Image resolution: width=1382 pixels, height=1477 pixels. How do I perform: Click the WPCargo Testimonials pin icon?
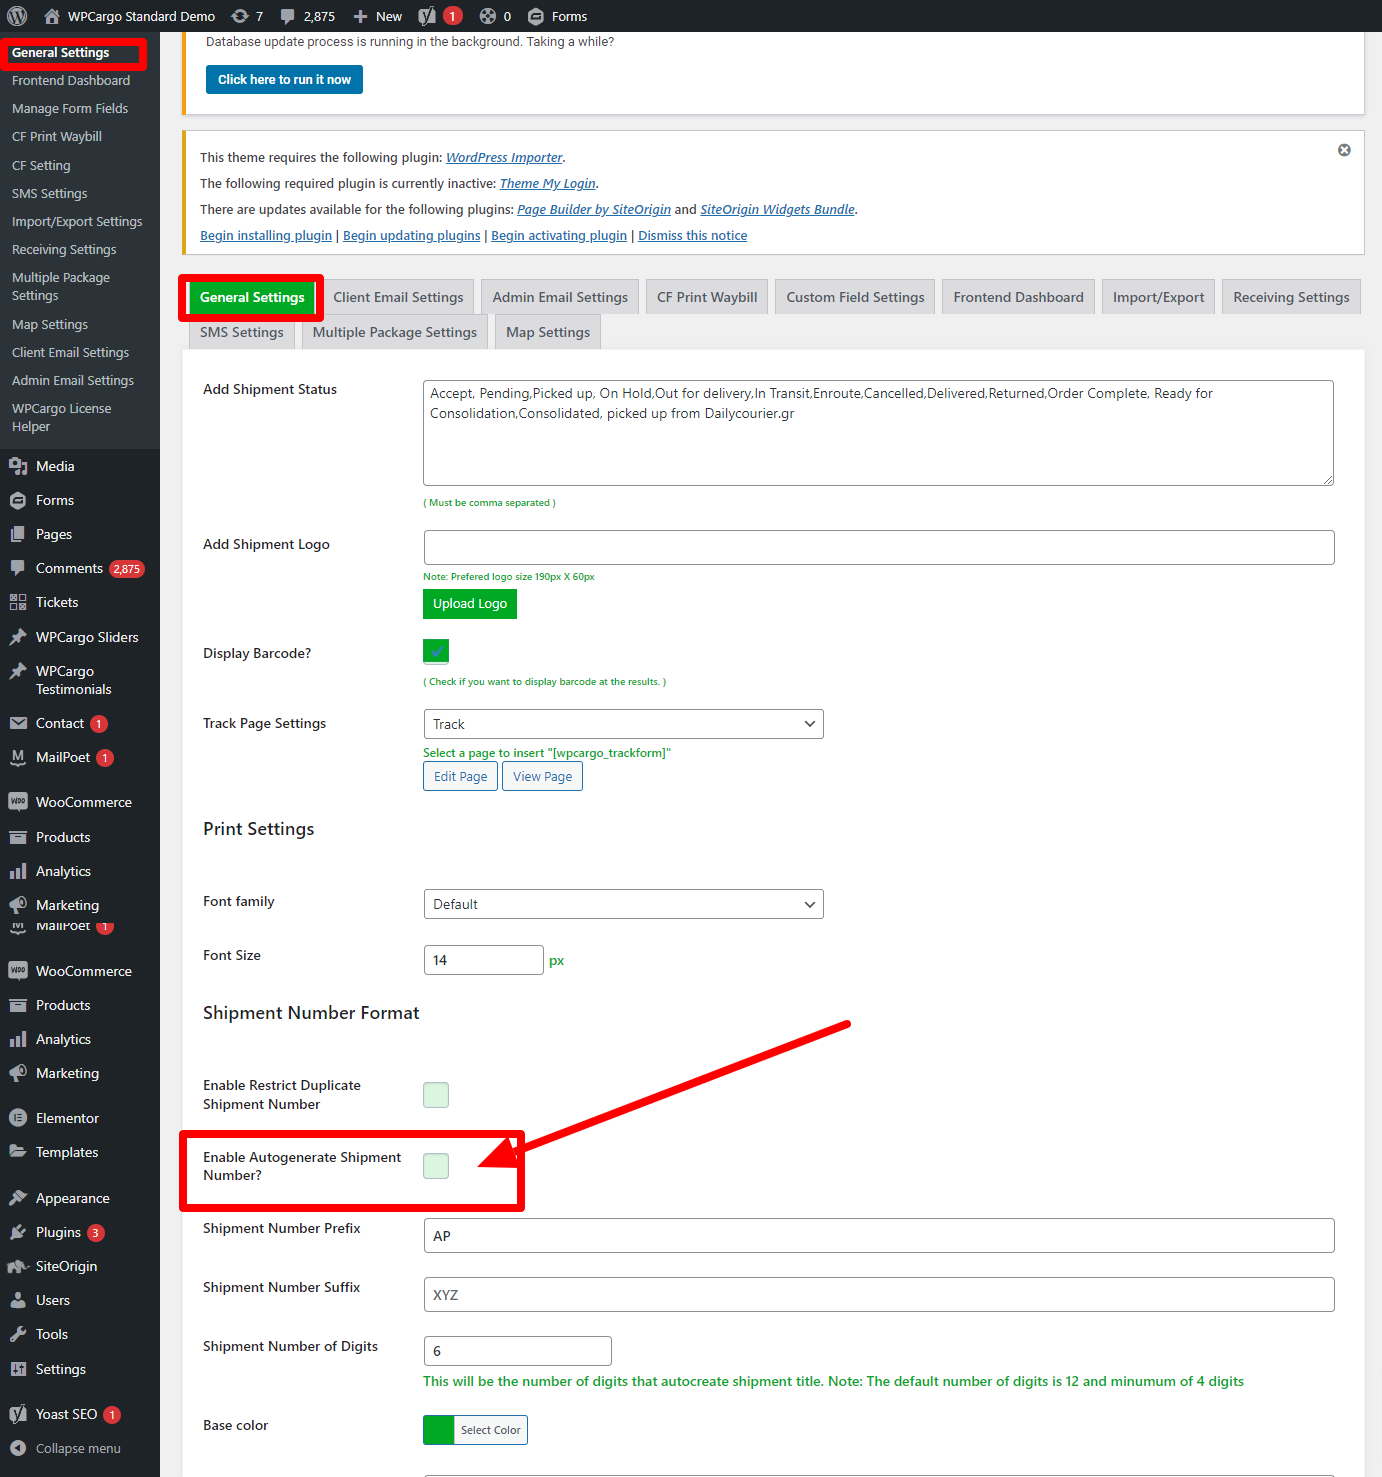(x=18, y=671)
